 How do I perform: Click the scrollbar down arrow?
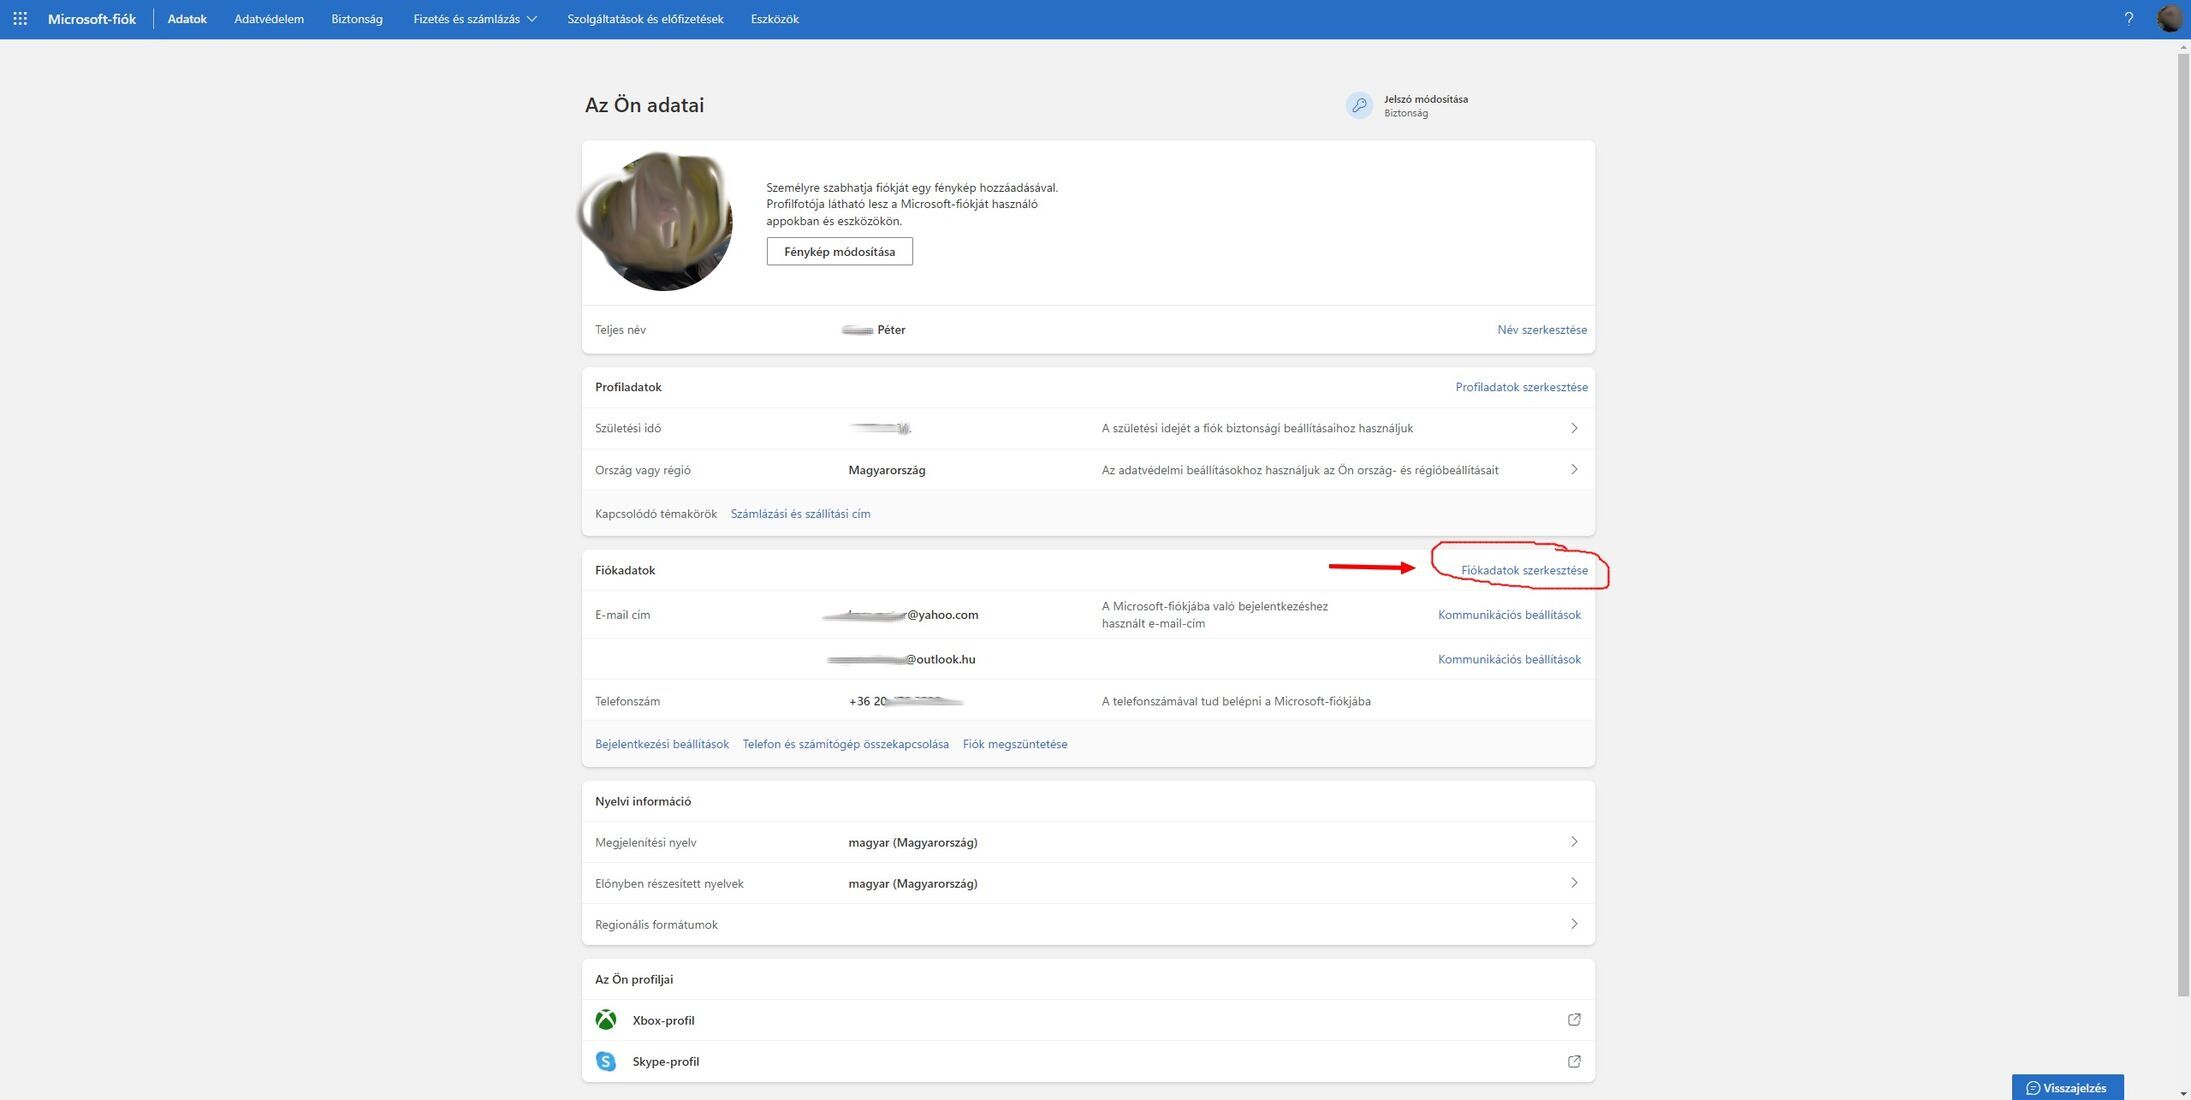pos(2183,1092)
